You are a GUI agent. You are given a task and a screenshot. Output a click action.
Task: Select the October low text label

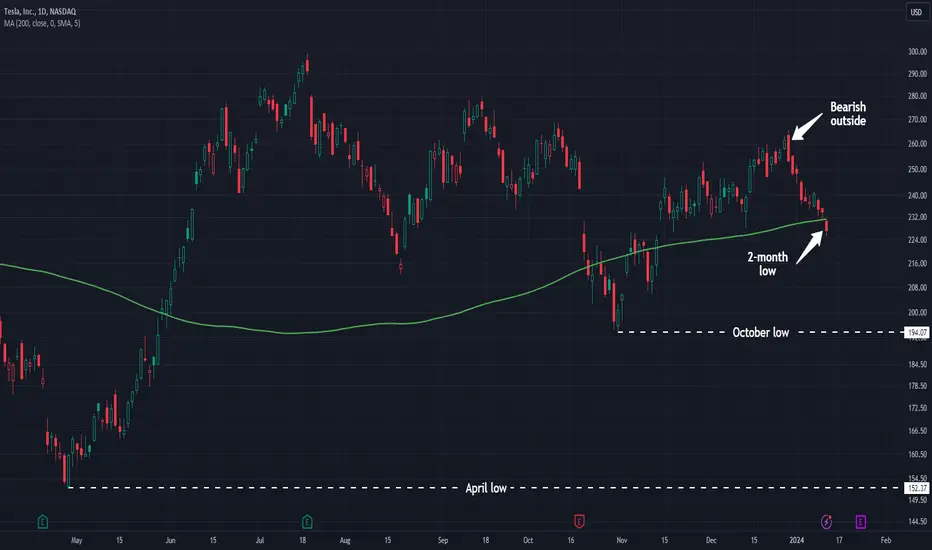(x=761, y=332)
